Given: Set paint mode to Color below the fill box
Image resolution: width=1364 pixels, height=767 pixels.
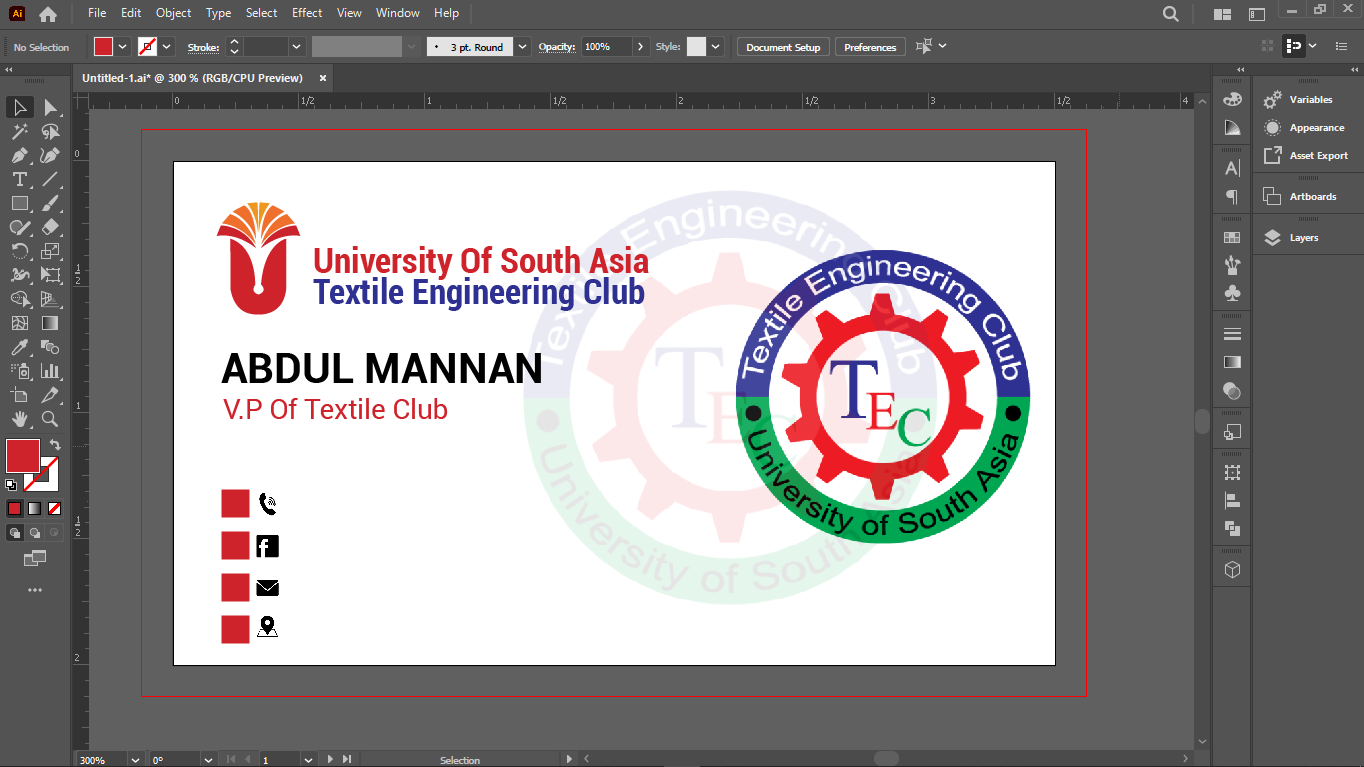Looking at the screenshot, I should [x=14, y=508].
